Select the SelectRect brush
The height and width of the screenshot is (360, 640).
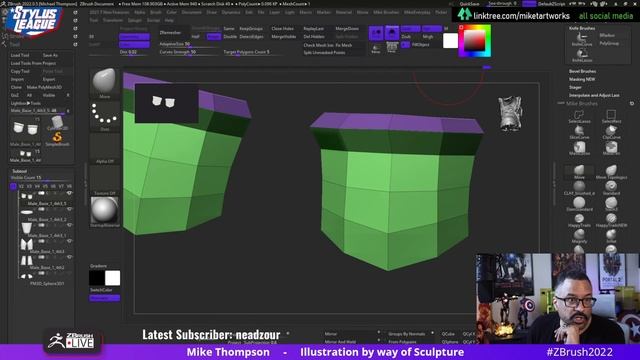(611, 117)
